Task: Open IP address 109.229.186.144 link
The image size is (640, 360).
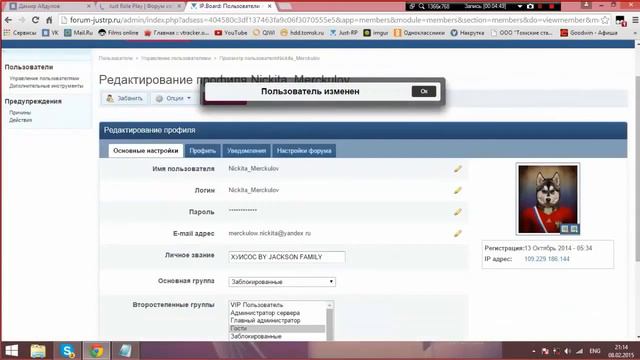Action: click(547, 259)
